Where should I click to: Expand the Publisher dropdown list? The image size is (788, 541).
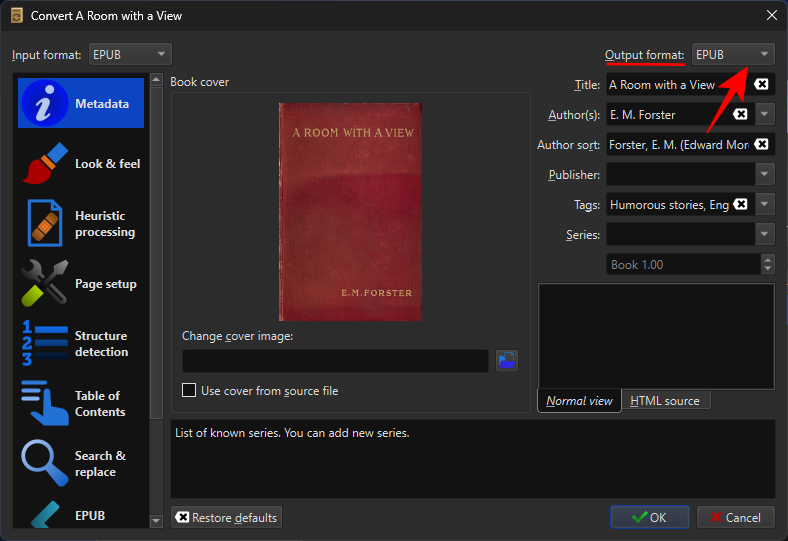(x=766, y=175)
